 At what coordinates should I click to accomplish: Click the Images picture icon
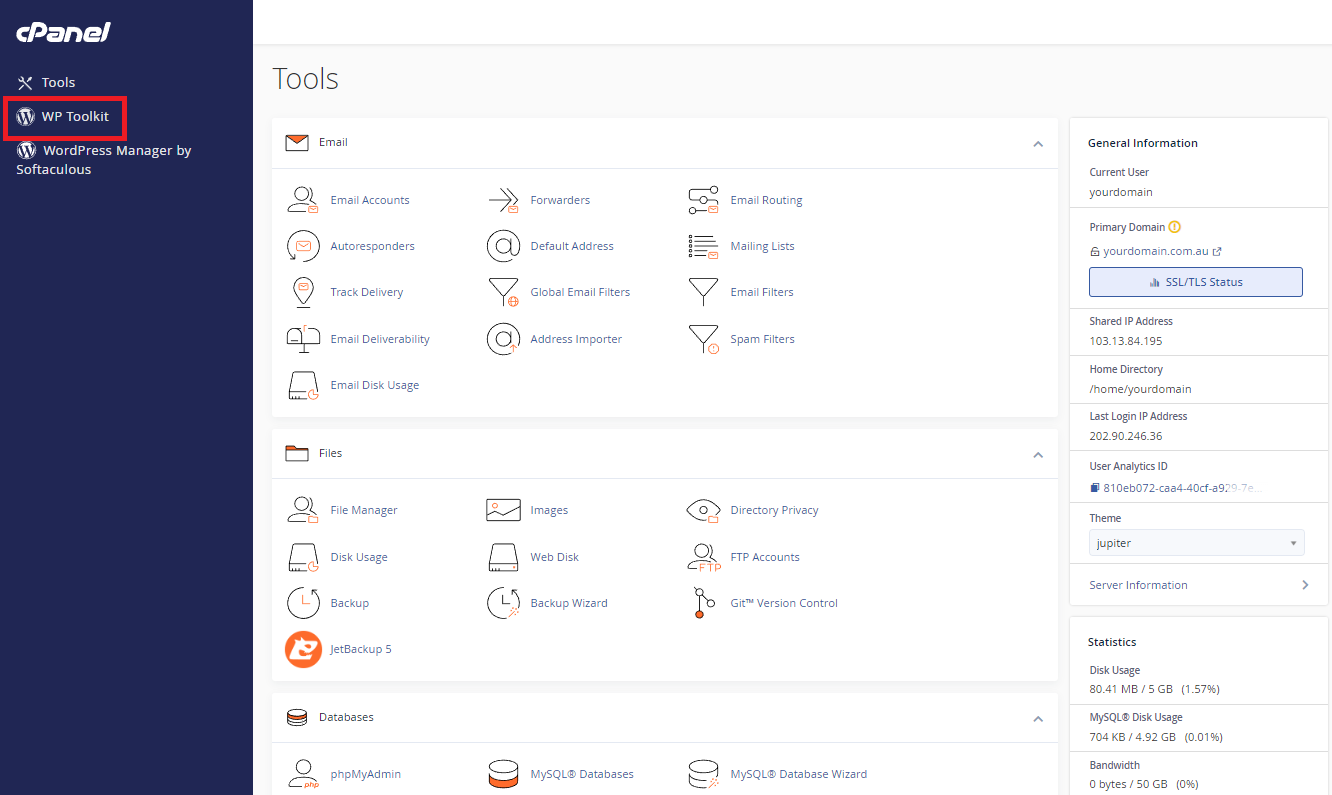pyautogui.click(x=503, y=510)
